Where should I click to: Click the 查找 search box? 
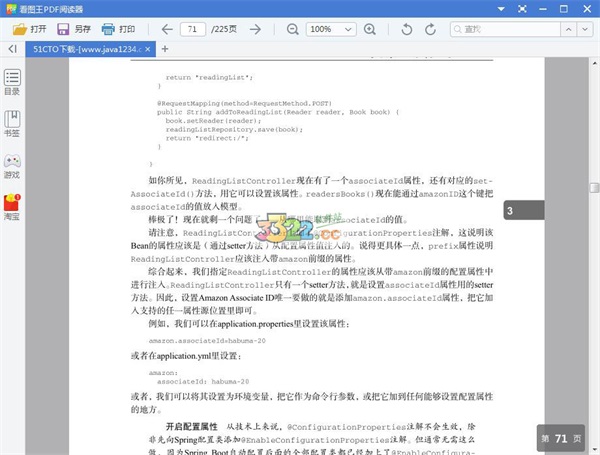point(505,29)
